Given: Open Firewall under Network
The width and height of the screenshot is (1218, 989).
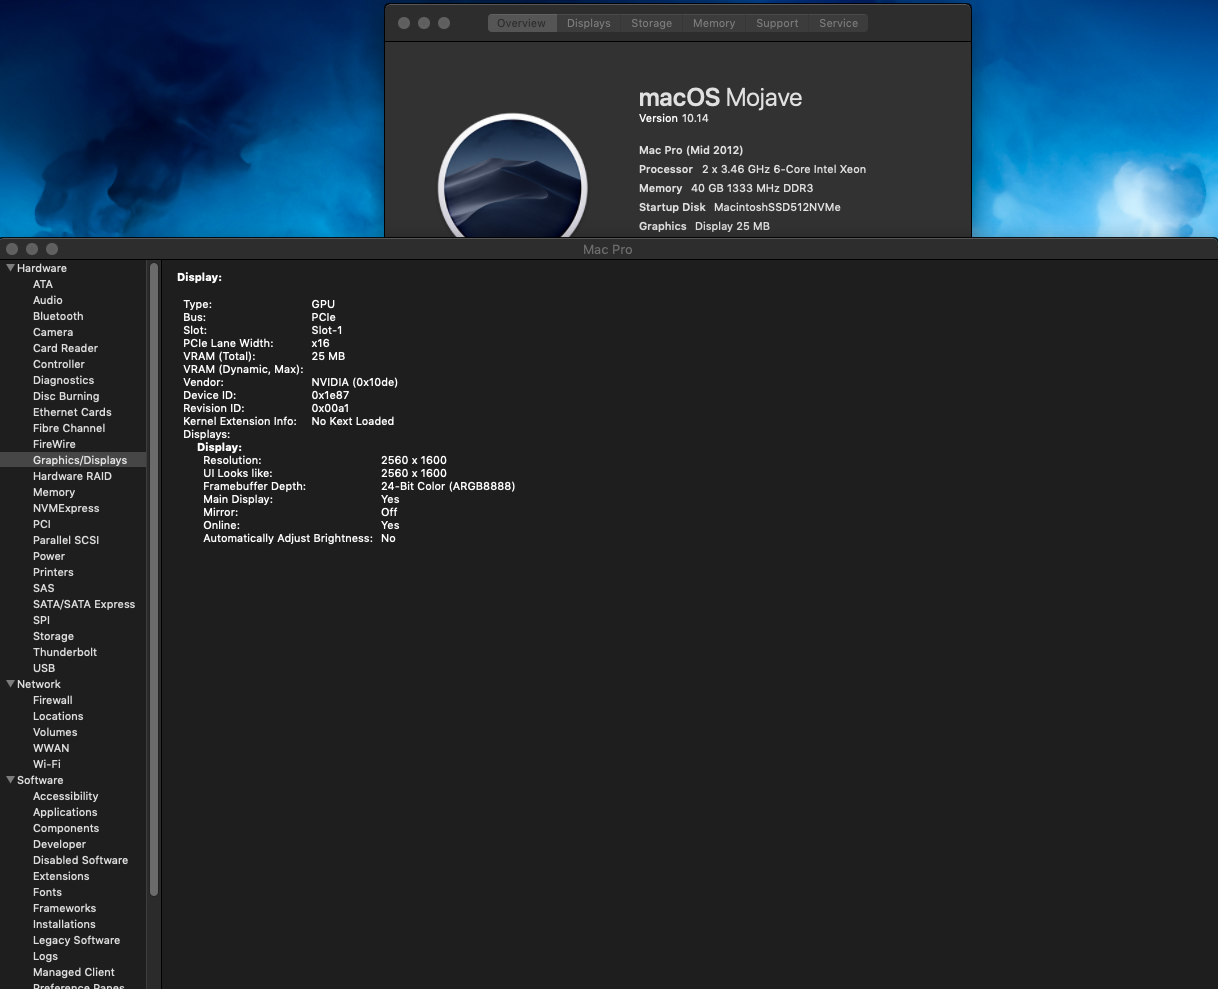Looking at the screenshot, I should [x=53, y=700].
